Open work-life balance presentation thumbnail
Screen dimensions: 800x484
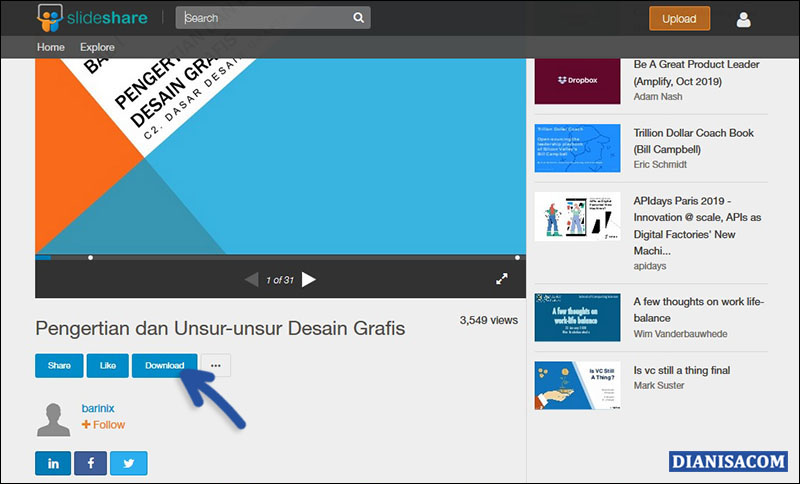(578, 317)
